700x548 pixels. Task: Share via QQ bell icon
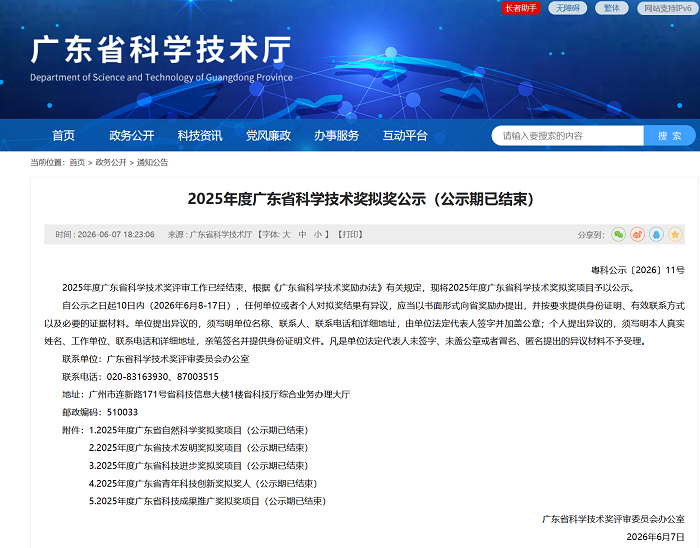click(x=656, y=234)
